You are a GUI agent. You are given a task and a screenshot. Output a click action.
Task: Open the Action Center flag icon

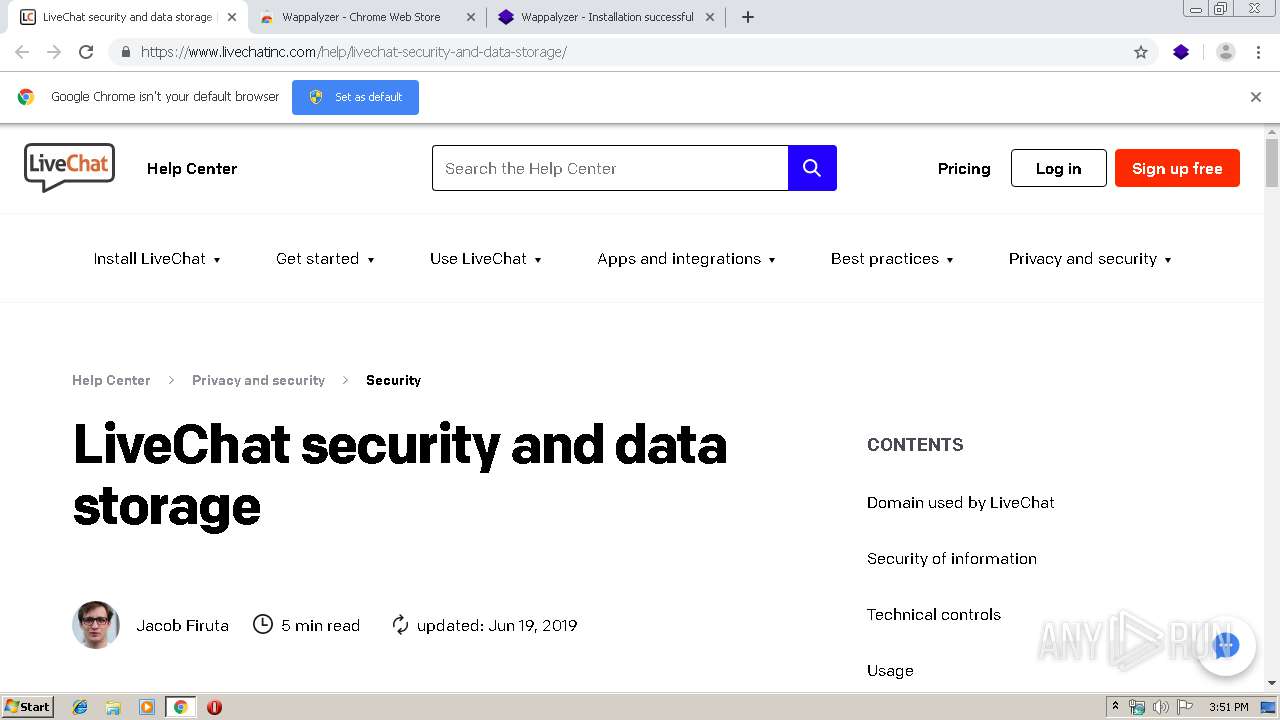(1185, 707)
